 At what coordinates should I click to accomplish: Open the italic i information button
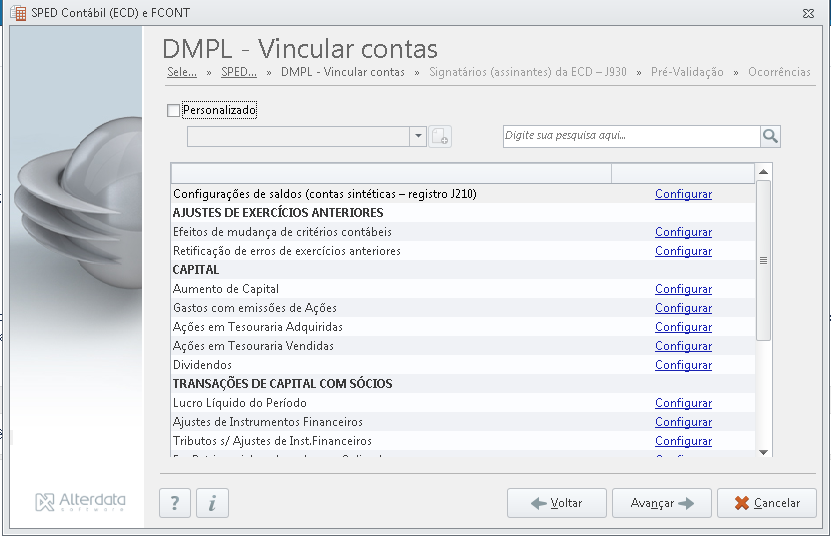(x=213, y=503)
